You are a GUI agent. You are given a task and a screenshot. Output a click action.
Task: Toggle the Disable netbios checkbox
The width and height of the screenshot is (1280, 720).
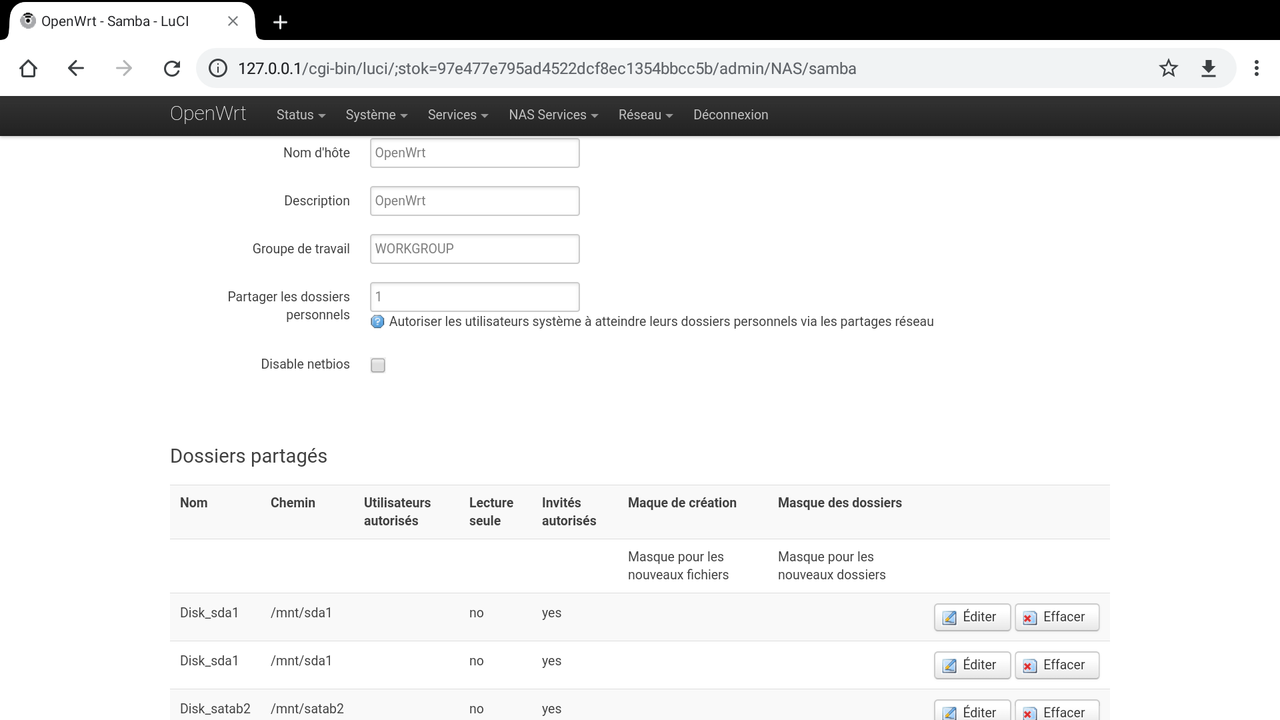click(x=377, y=365)
